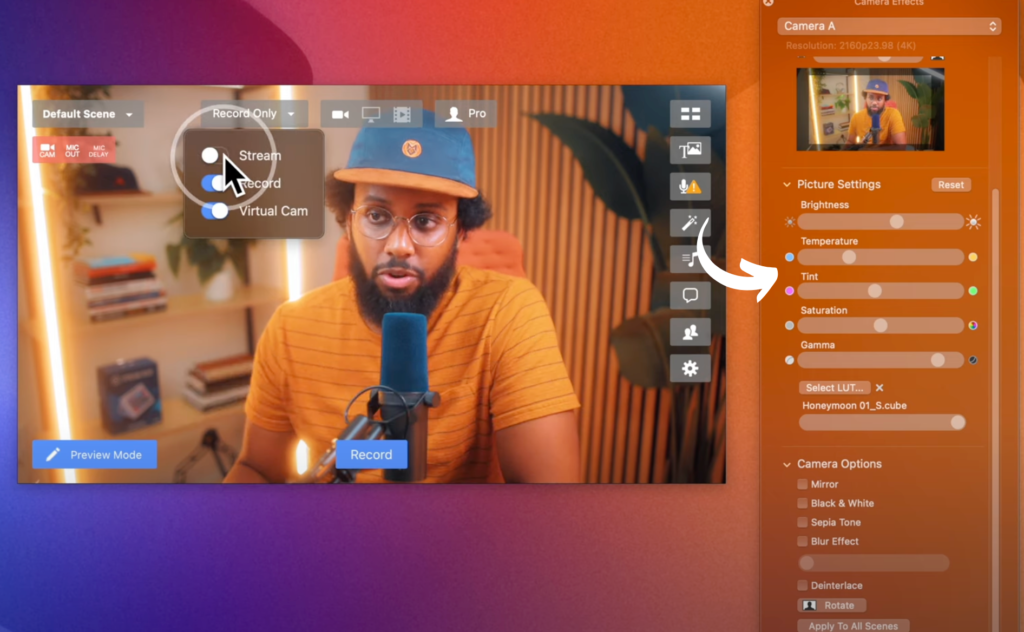This screenshot has height=632, width=1024.
Task: Open the gear settings icon in preview
Action: click(690, 368)
